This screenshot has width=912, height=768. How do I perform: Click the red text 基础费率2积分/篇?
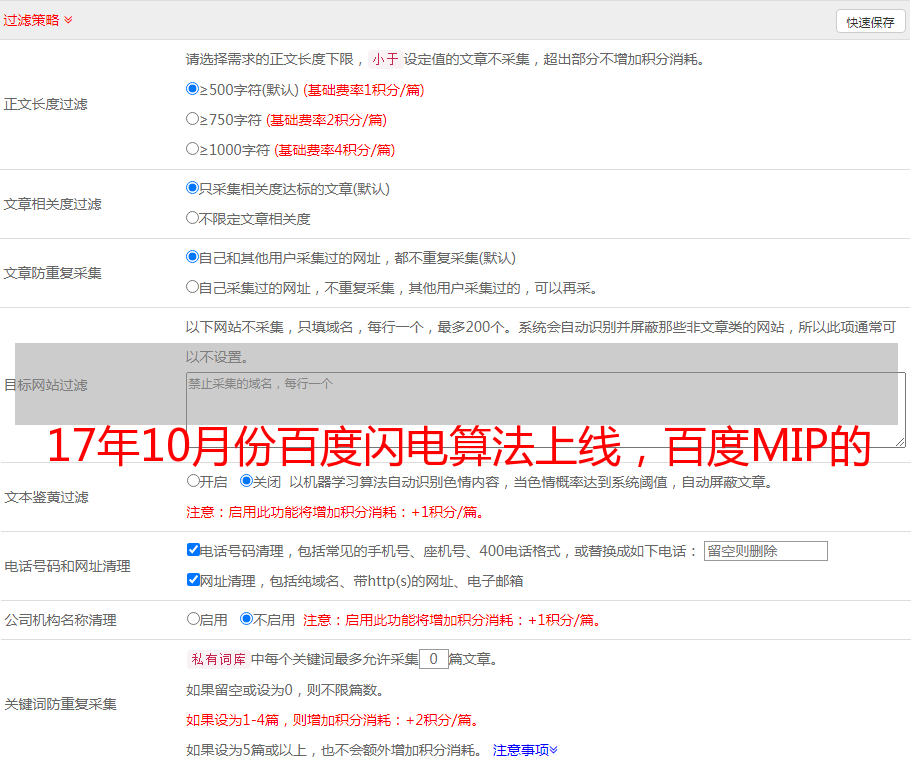click(x=326, y=120)
